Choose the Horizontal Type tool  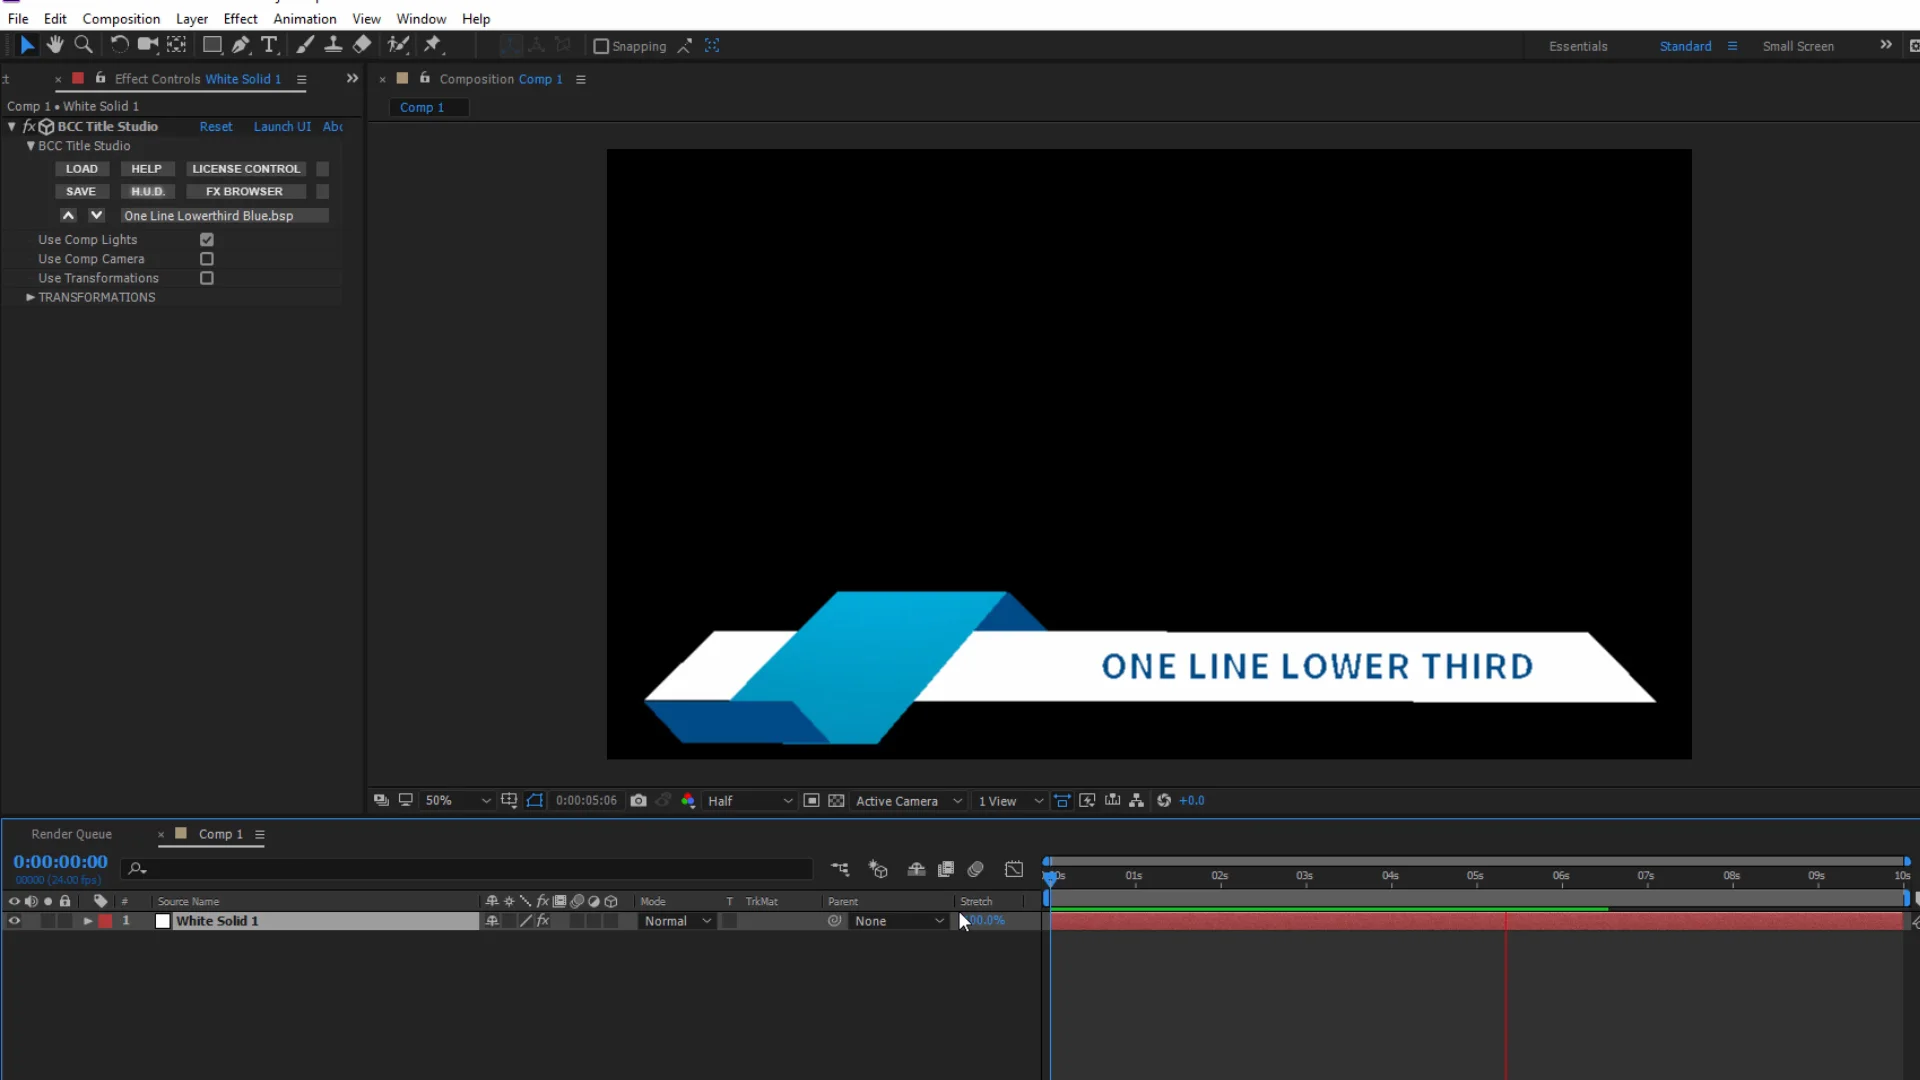coord(270,45)
